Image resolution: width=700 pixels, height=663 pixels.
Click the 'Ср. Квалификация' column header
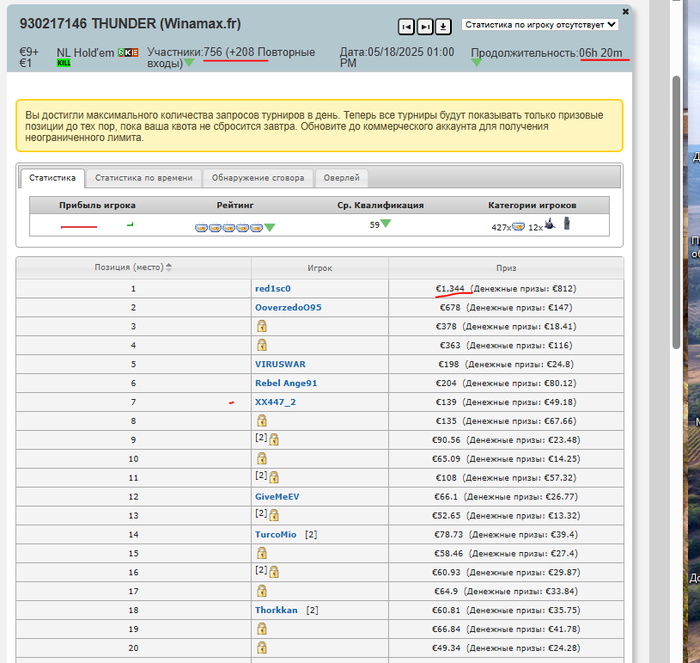pyautogui.click(x=380, y=205)
